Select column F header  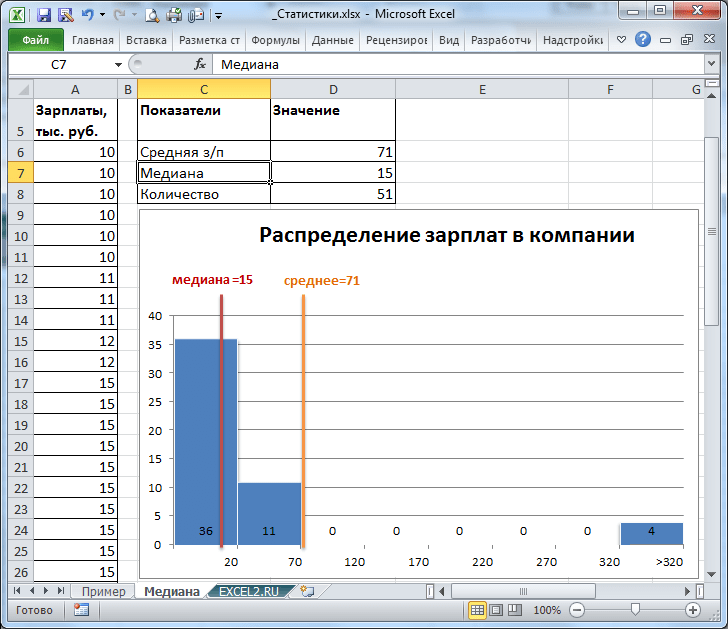click(x=610, y=90)
